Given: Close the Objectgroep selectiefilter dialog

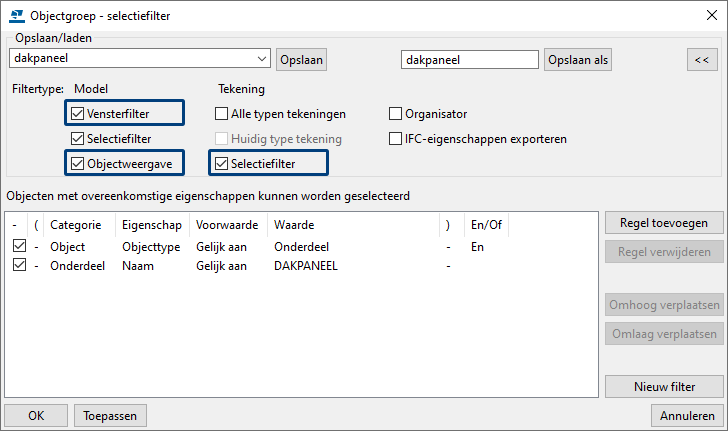Looking at the screenshot, I should (x=711, y=15).
